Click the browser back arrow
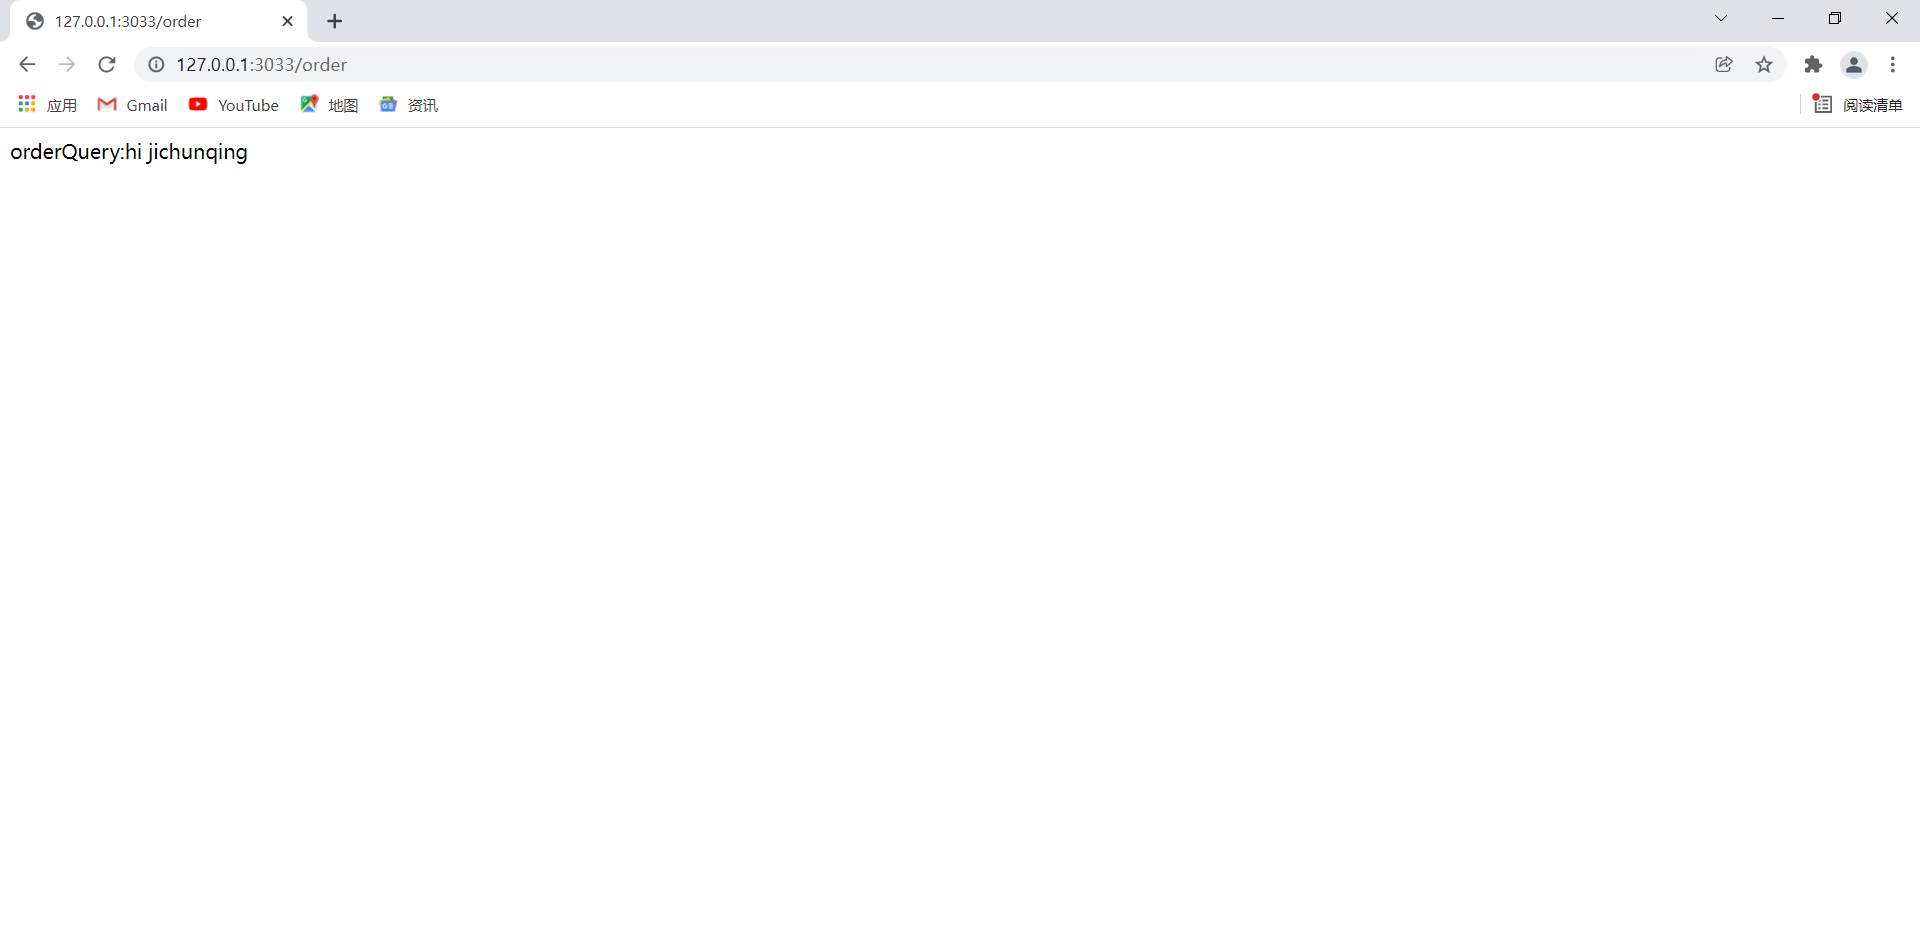Viewport: 1920px width, 928px height. click(x=27, y=65)
